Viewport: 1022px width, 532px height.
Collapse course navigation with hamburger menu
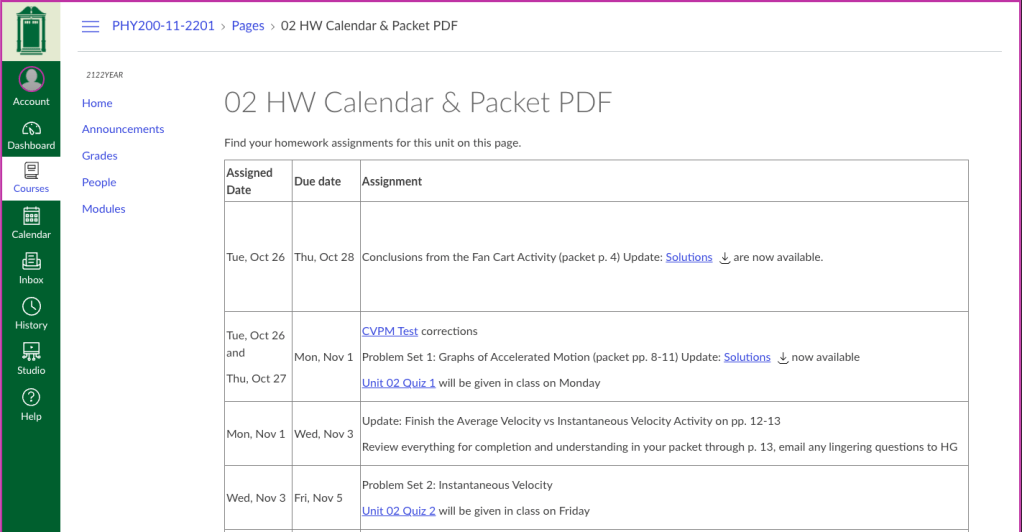[x=90, y=27]
